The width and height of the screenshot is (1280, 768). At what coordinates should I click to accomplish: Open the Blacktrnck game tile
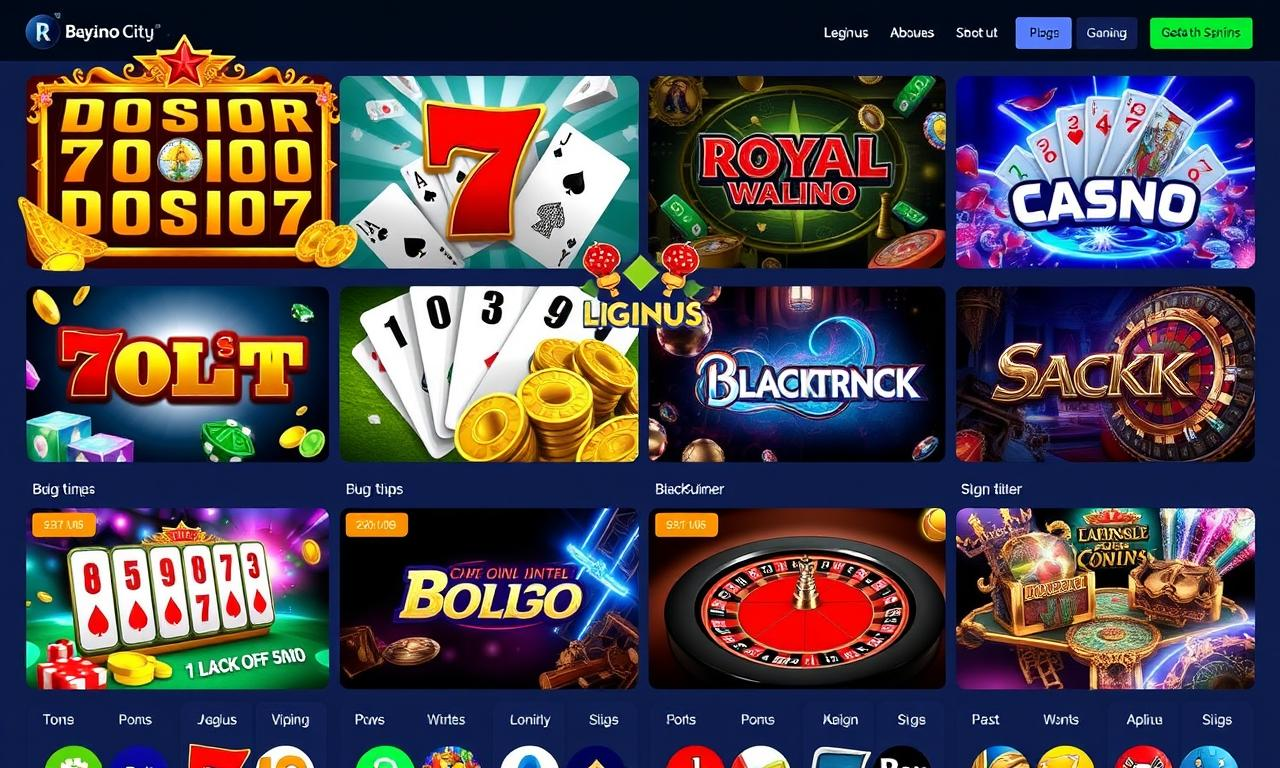tap(797, 374)
